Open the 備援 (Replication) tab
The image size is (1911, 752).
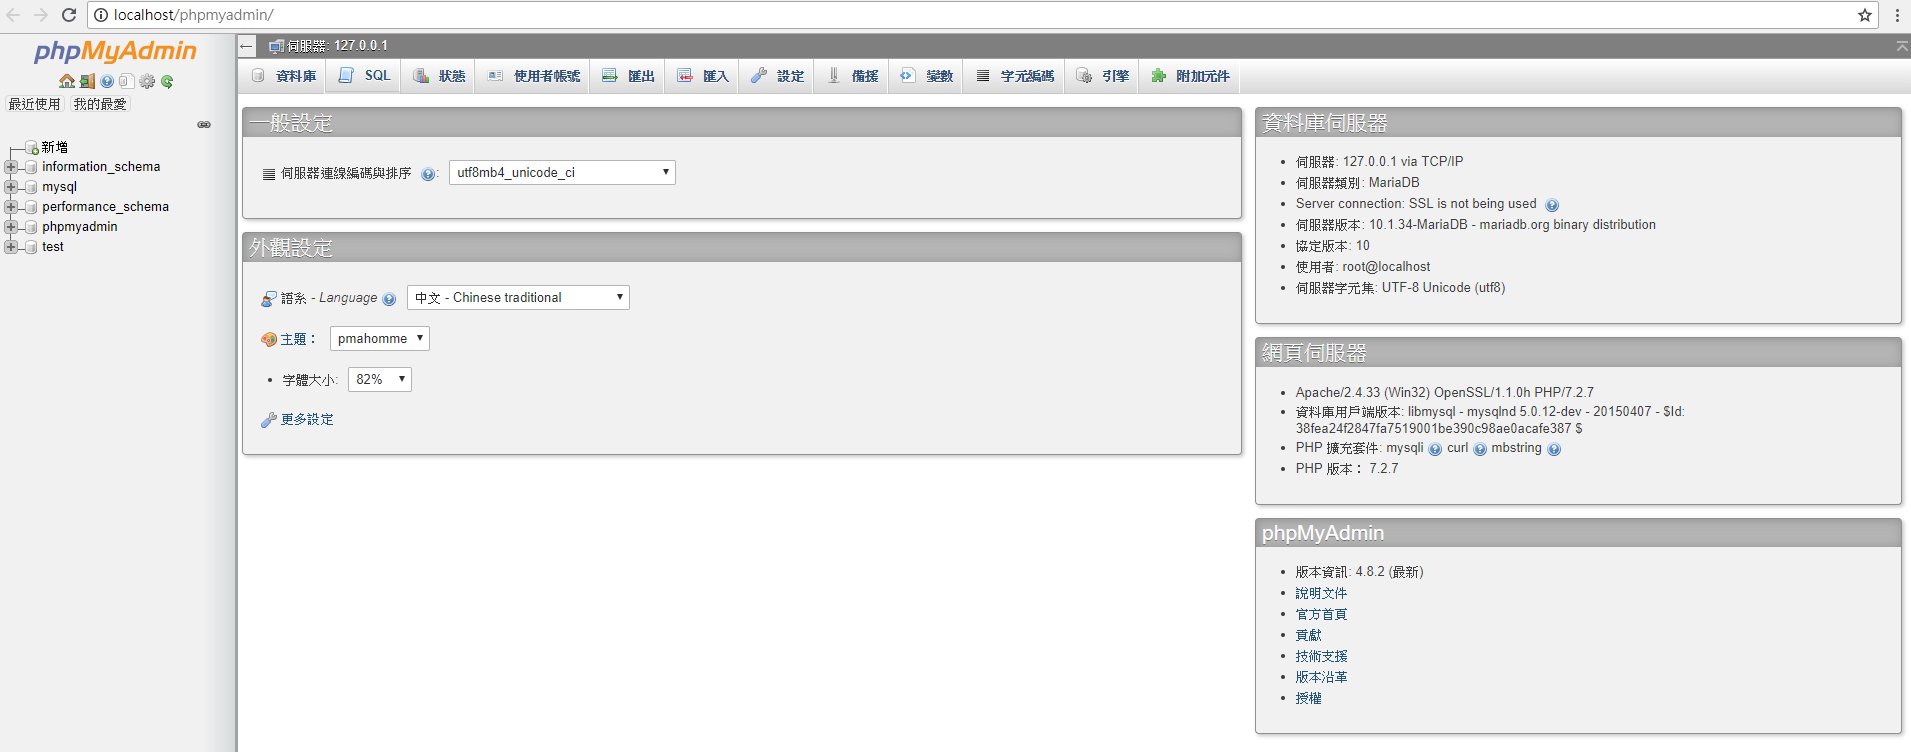852,76
